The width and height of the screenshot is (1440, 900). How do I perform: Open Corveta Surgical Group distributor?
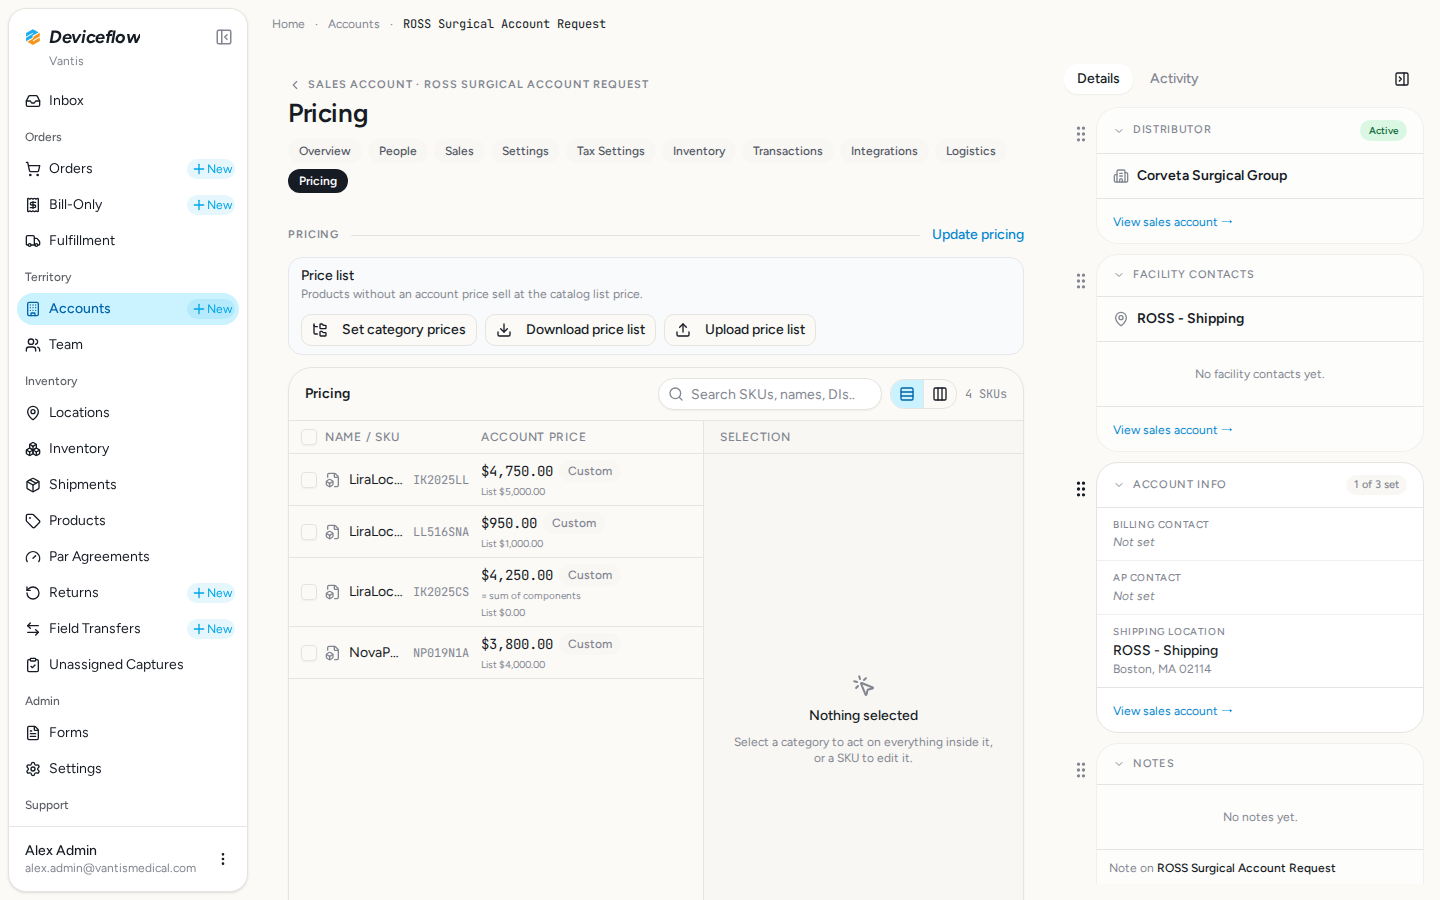click(x=1212, y=176)
